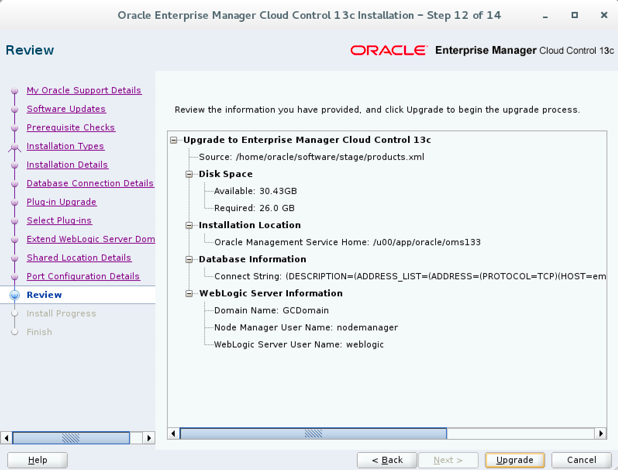Click steps panel scrollbar left arrow
The image size is (618, 470).
[6, 438]
